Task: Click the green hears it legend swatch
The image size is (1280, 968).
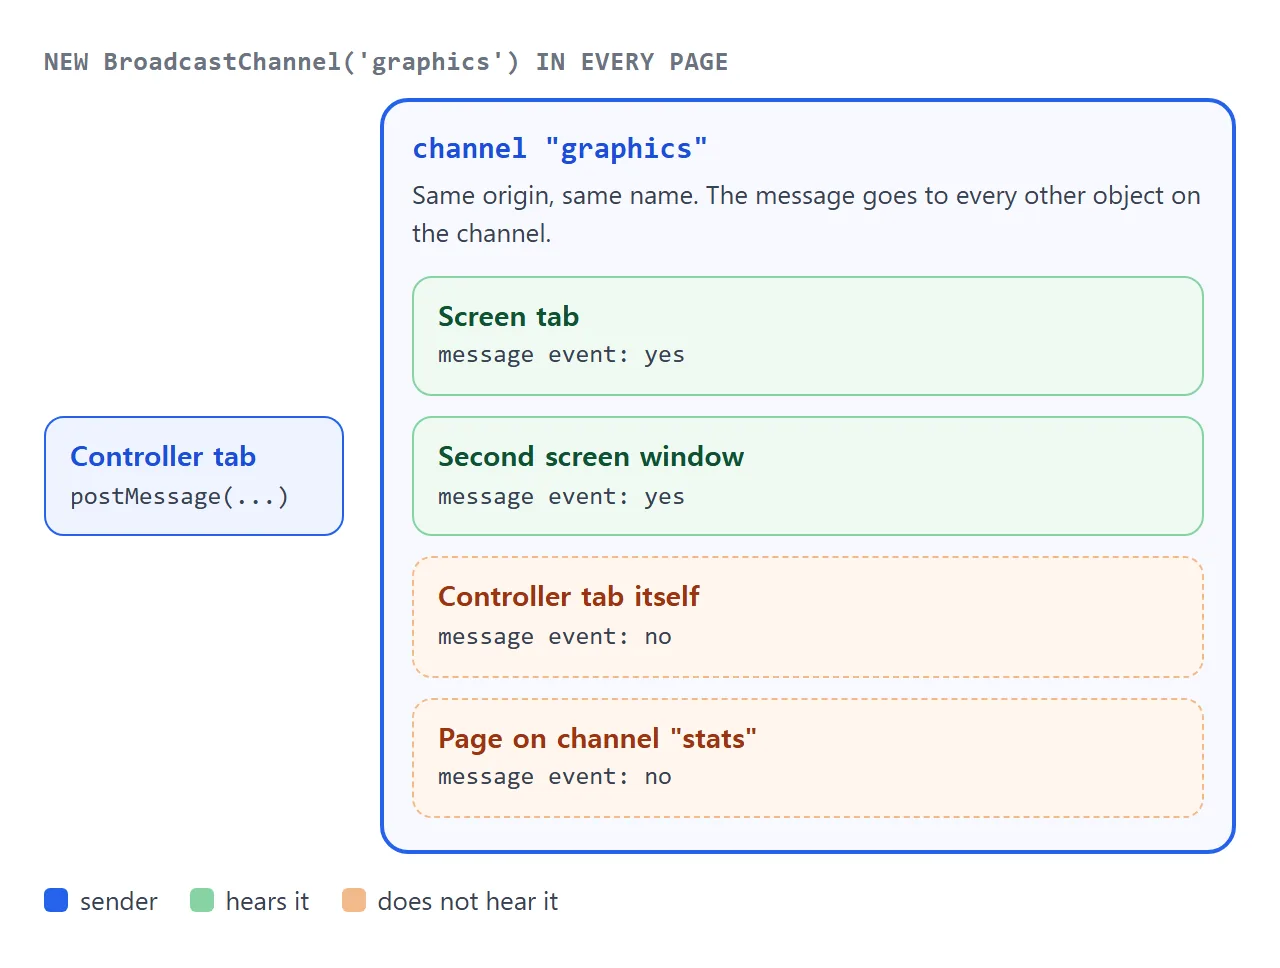Action: 202,900
